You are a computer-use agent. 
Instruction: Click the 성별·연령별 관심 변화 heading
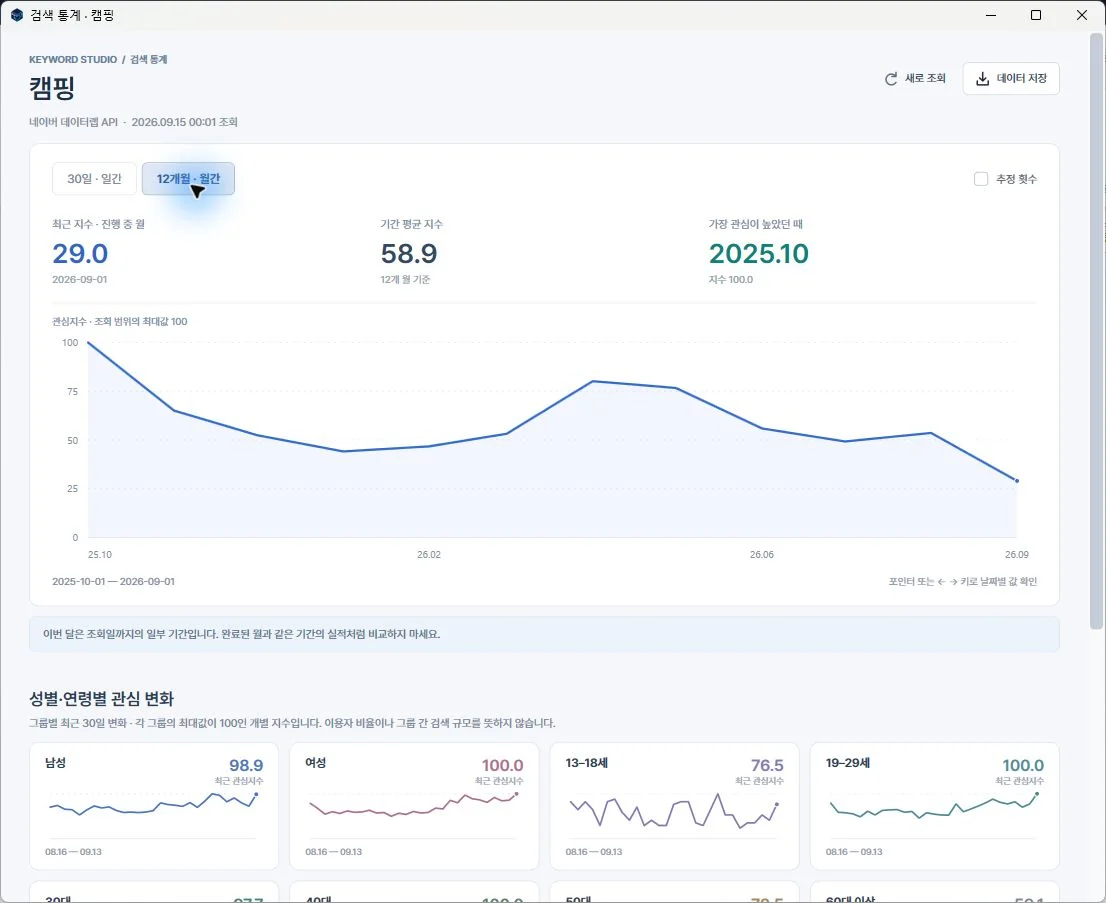coord(102,698)
